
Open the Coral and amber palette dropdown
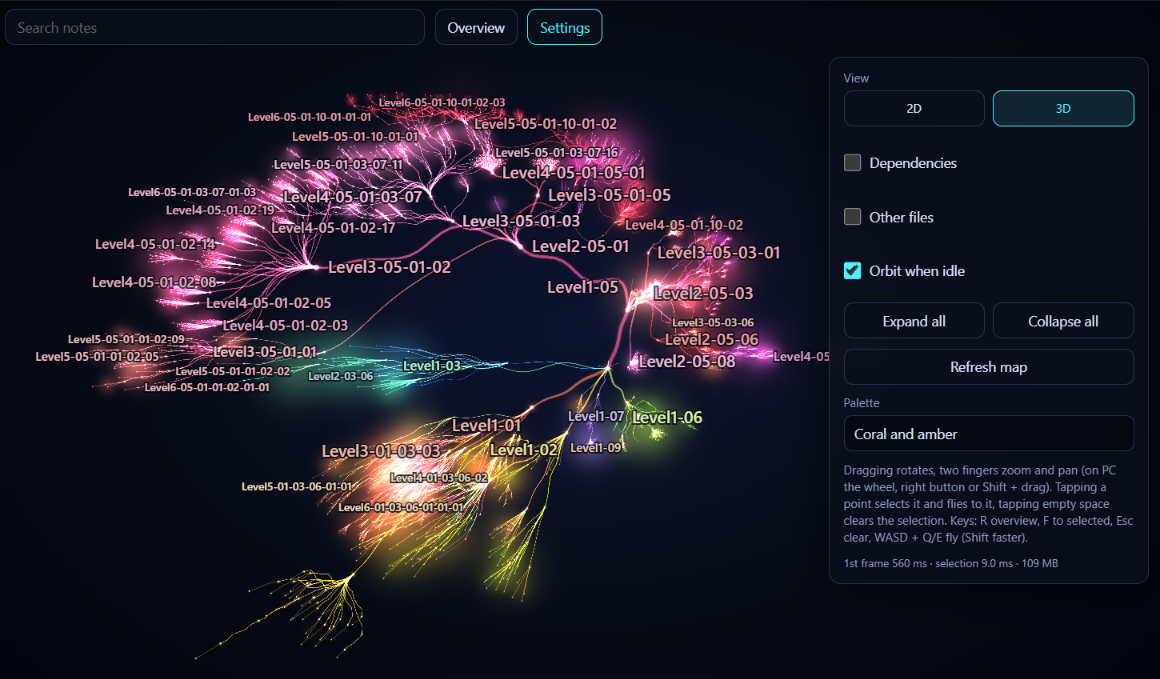(988, 433)
